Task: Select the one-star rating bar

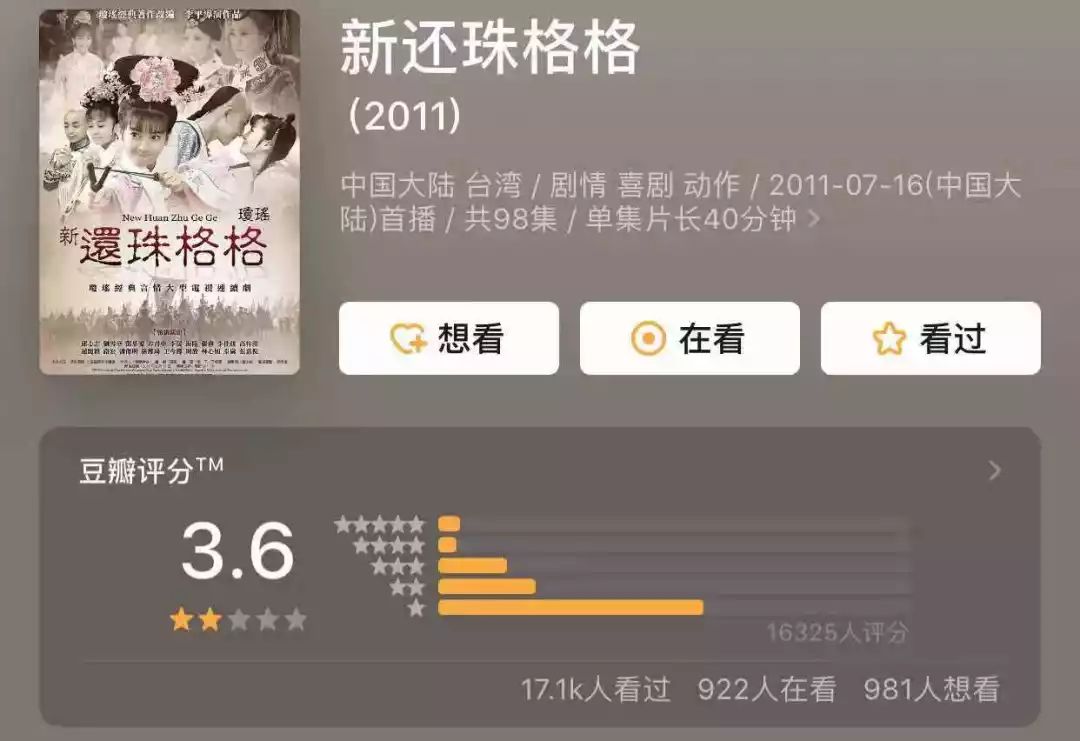Action: 675,607
